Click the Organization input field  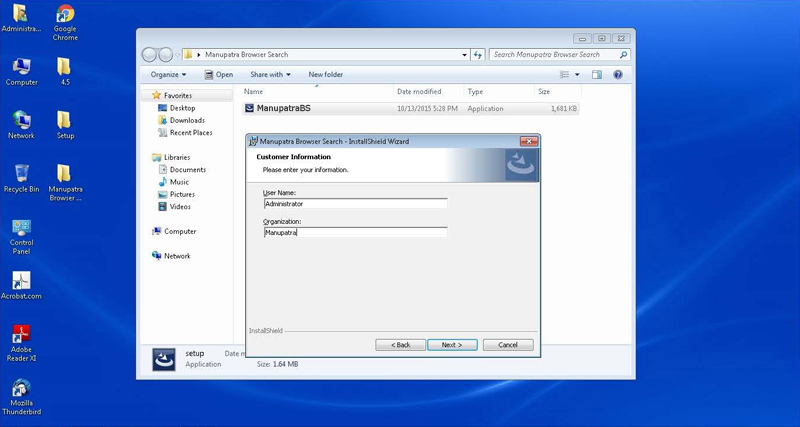point(356,232)
